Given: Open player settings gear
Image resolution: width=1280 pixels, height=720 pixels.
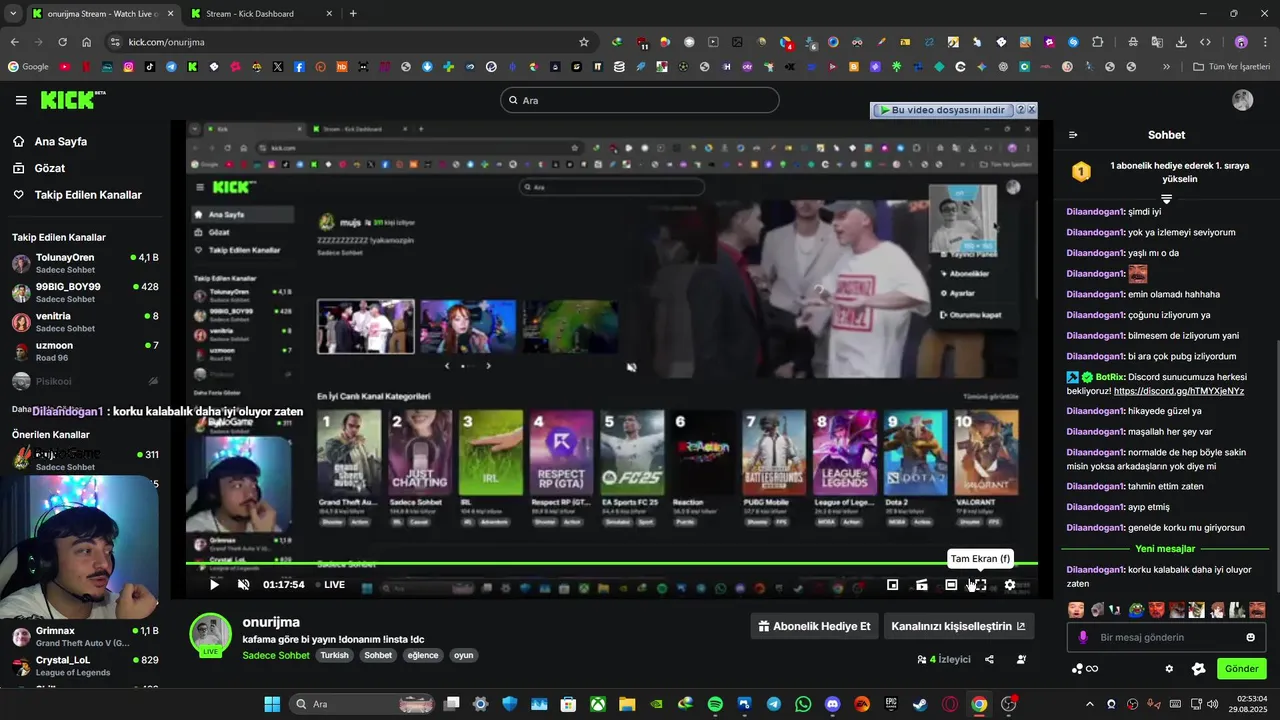Looking at the screenshot, I should pos(1010,585).
